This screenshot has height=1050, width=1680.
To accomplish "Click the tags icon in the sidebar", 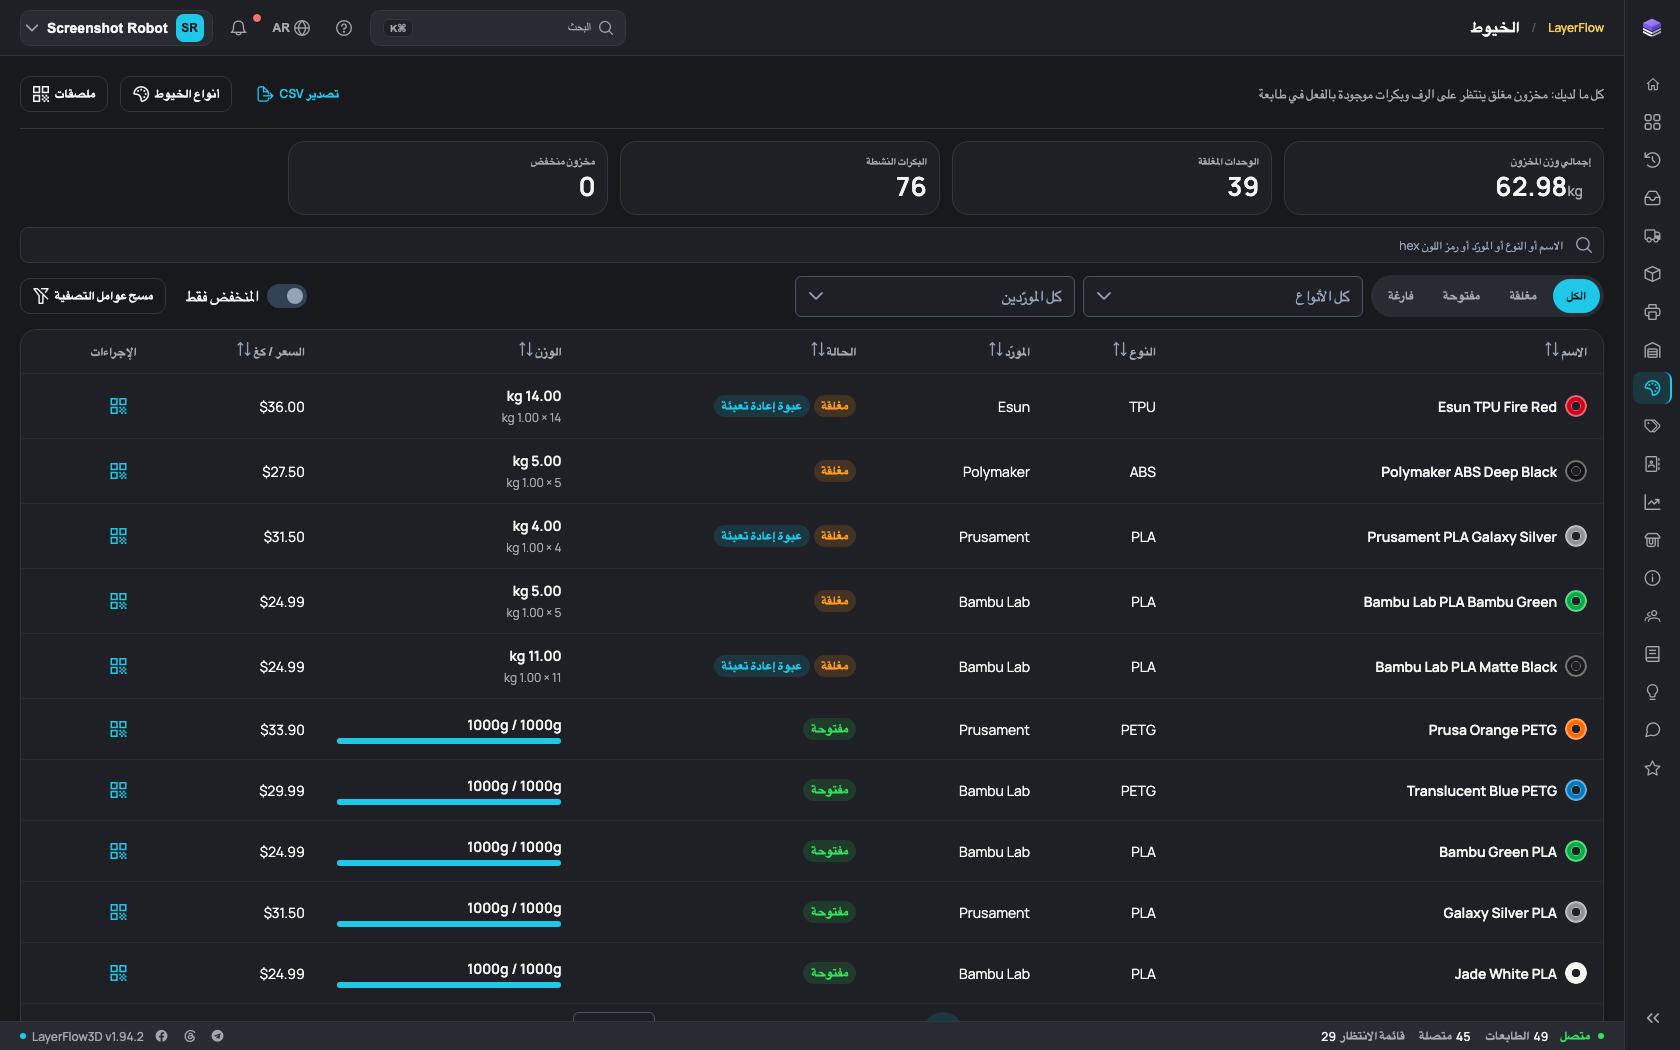I will point(1652,426).
